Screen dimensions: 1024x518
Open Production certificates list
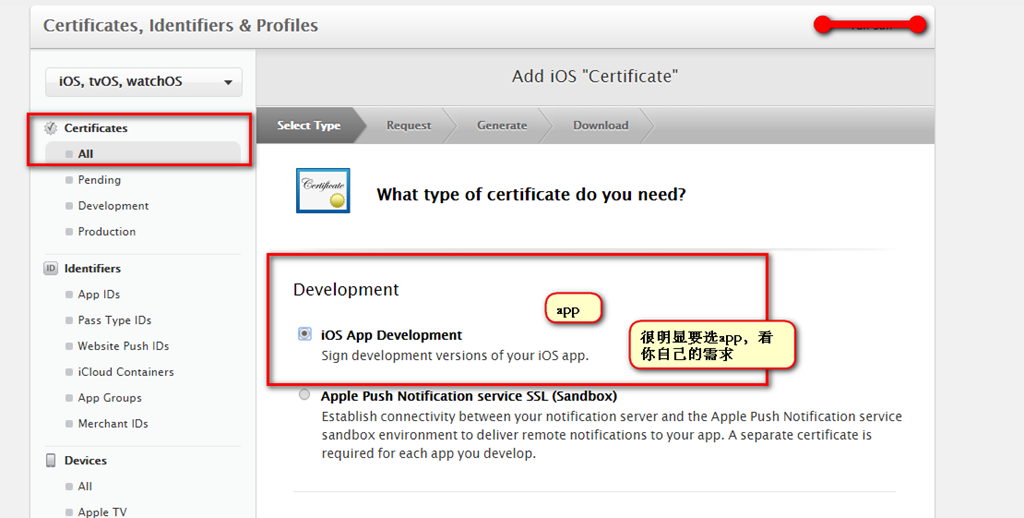point(106,231)
